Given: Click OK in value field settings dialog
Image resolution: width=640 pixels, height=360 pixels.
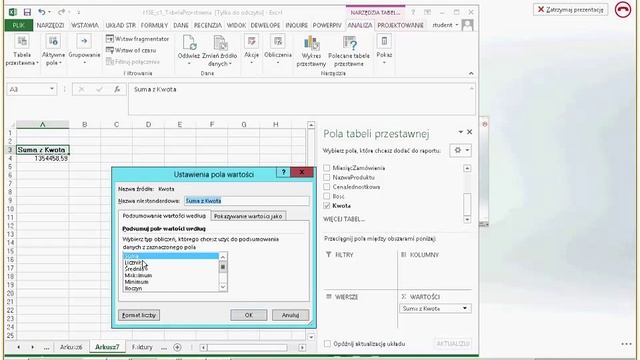Looking at the screenshot, I should [x=249, y=315].
